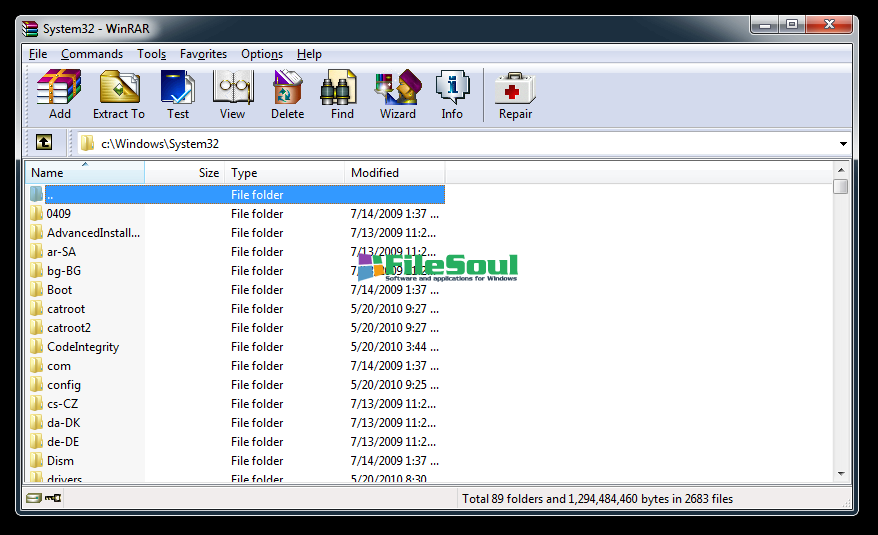Screen dimensions: 878x535
Task: Click folder icon in the address bar
Action: coord(87,143)
